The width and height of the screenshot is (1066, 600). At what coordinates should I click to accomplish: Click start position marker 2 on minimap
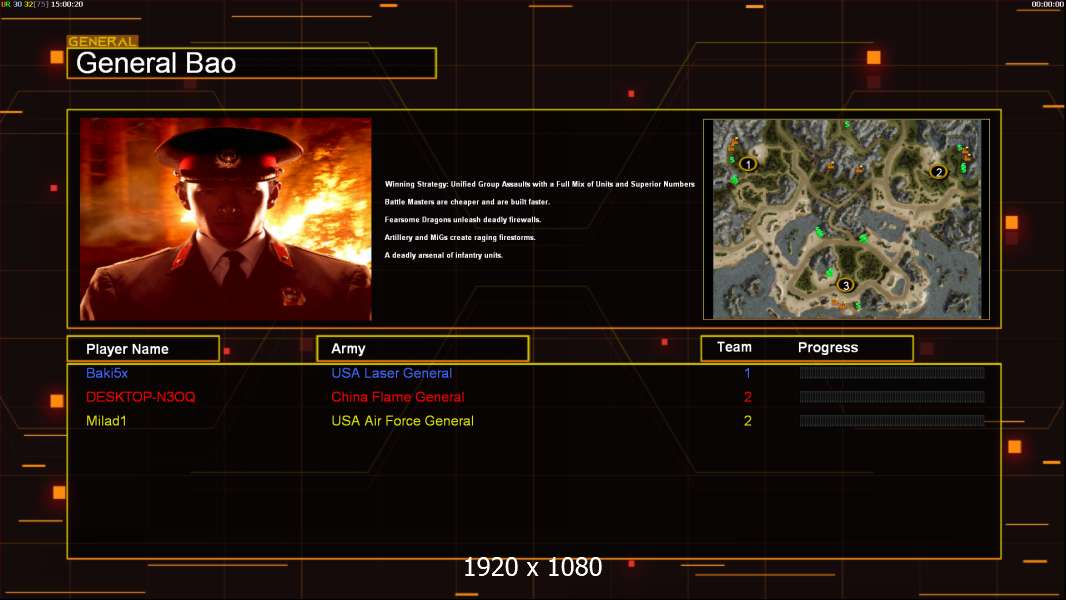(x=939, y=172)
